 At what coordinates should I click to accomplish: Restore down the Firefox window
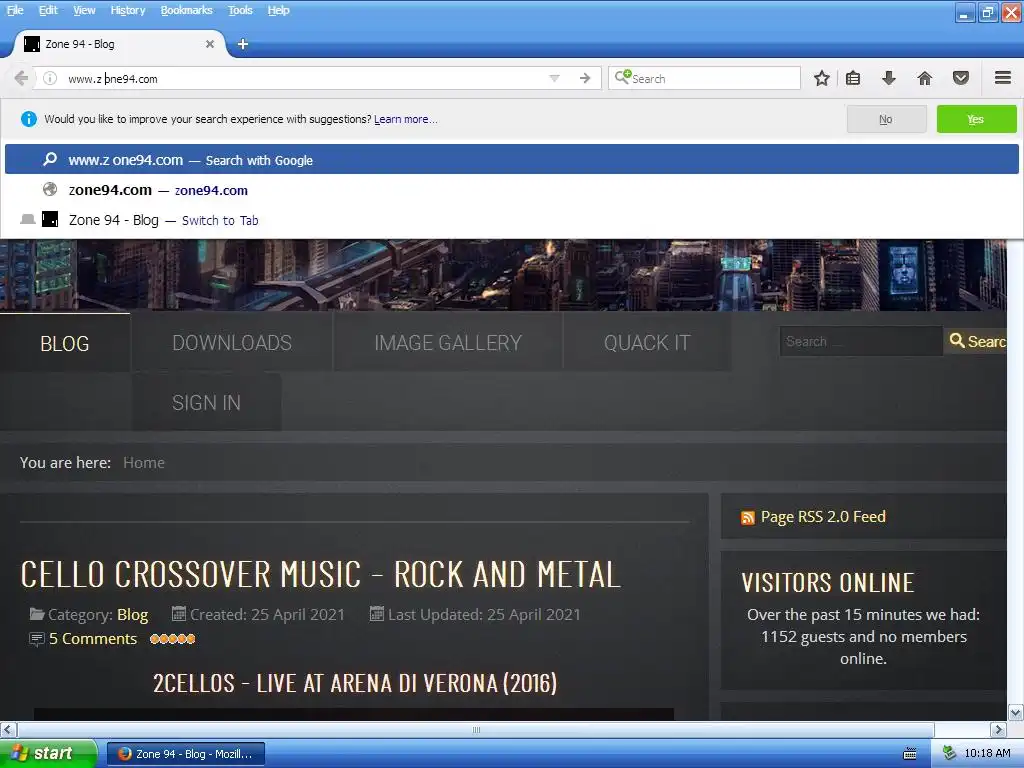pyautogui.click(x=987, y=12)
